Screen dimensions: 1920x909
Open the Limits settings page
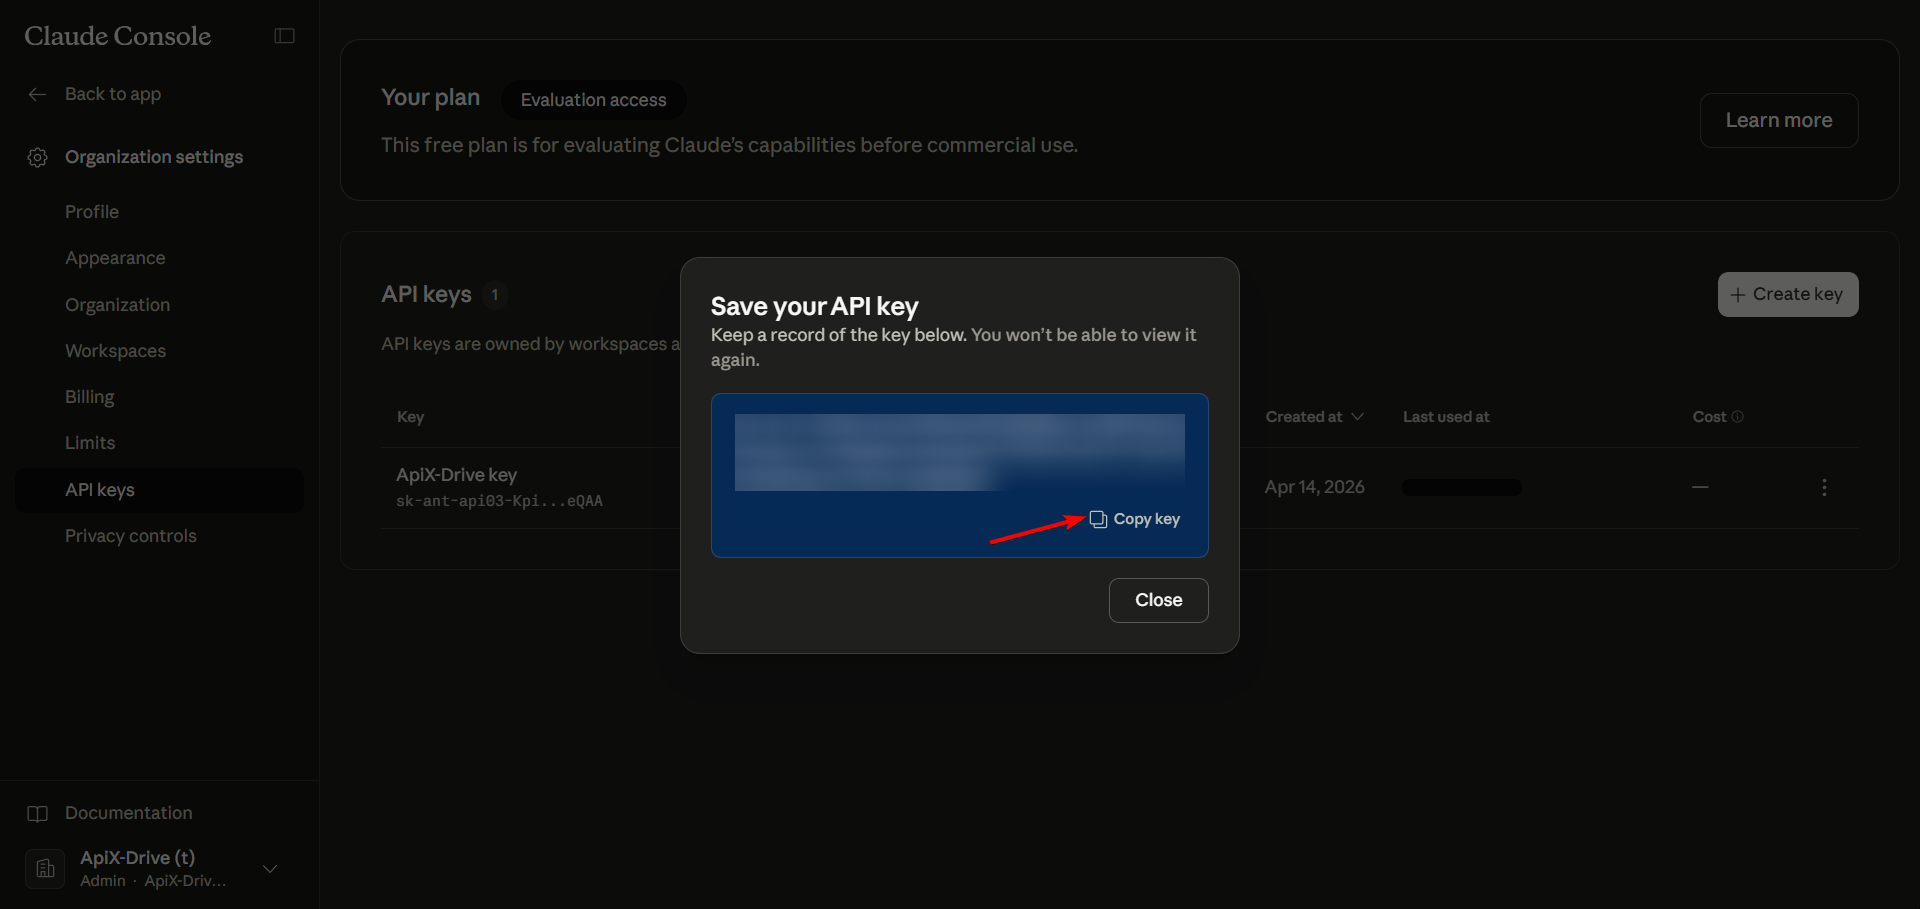tap(90, 443)
